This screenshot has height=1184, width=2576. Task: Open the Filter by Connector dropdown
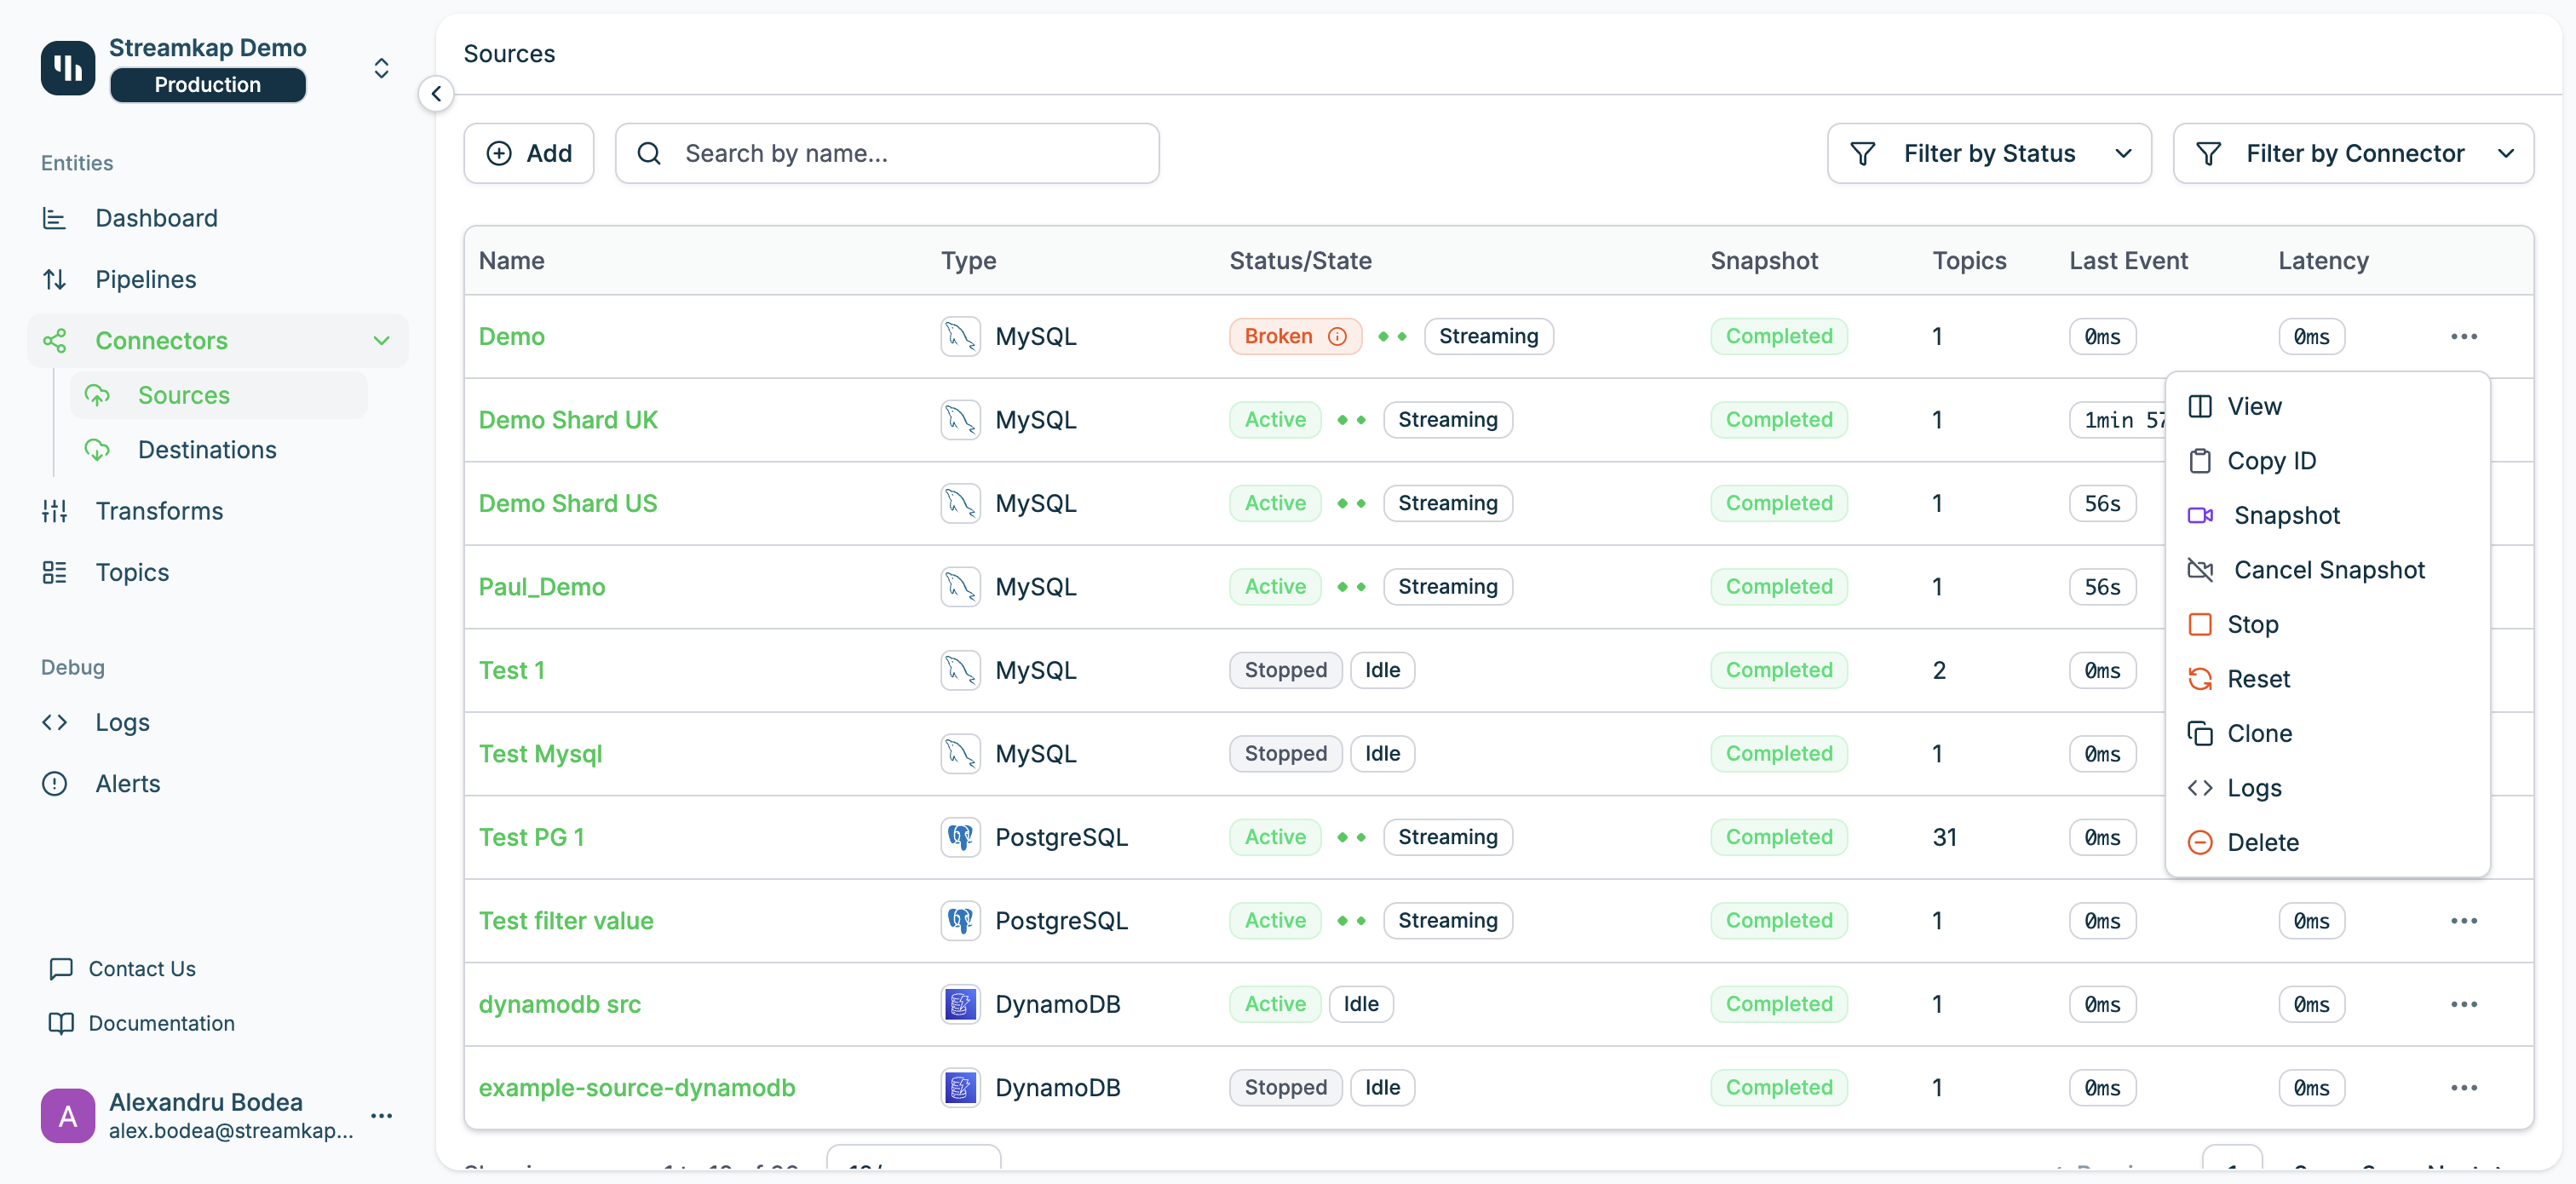coord(2352,153)
